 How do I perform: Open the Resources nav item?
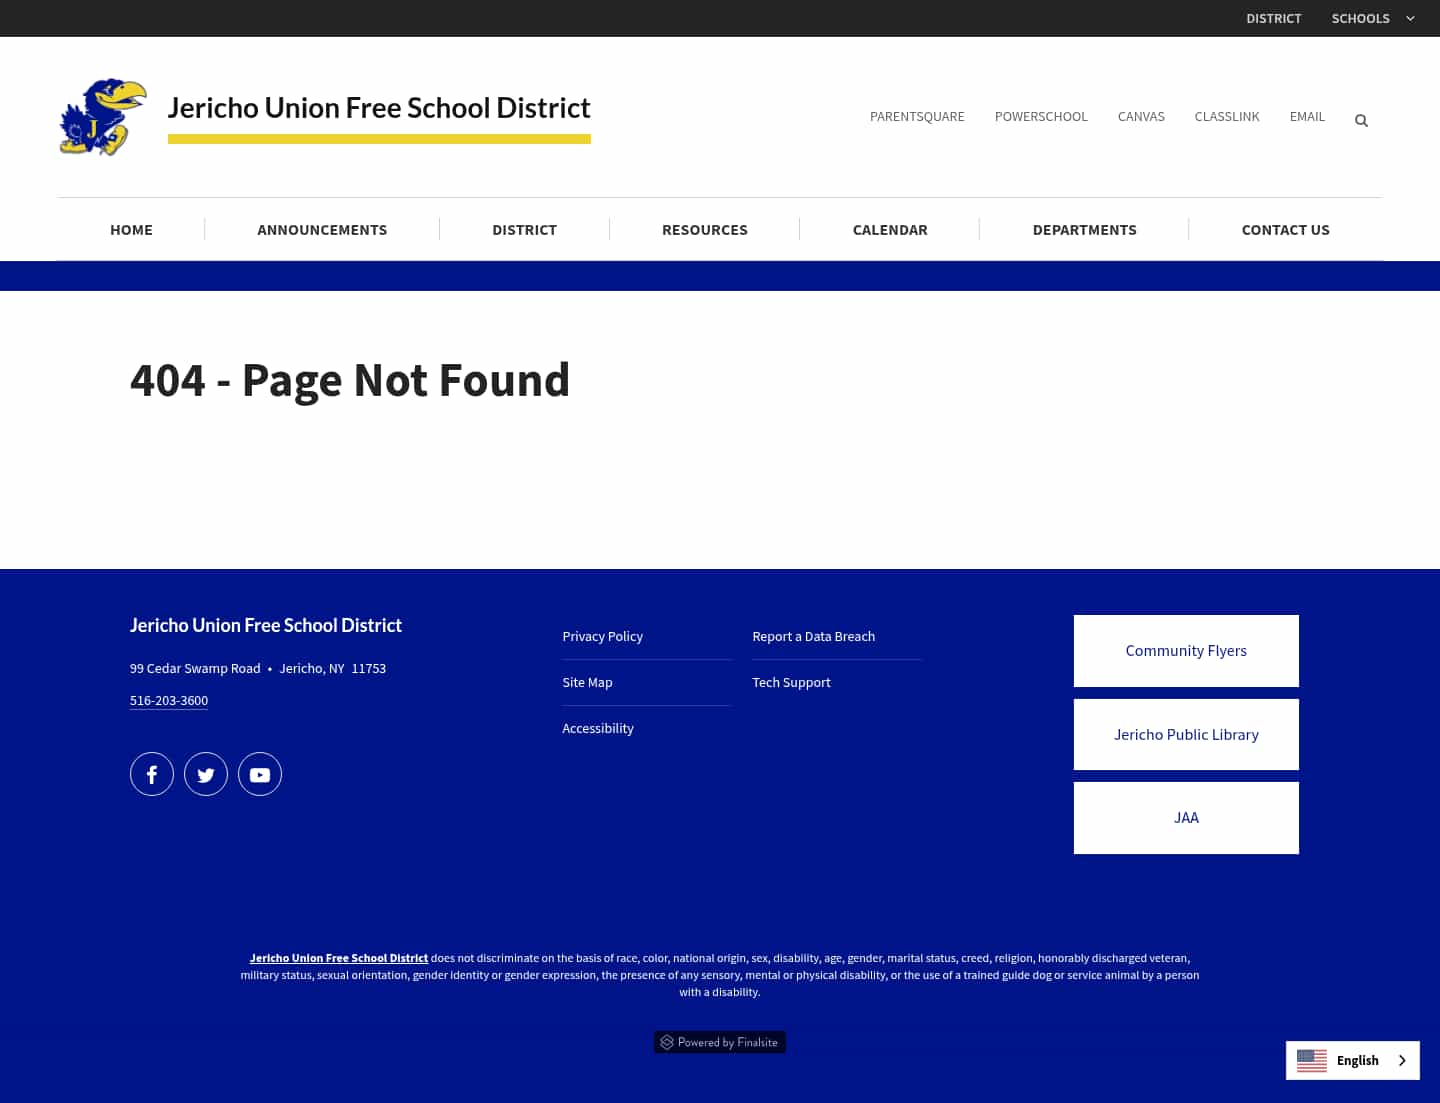click(705, 229)
